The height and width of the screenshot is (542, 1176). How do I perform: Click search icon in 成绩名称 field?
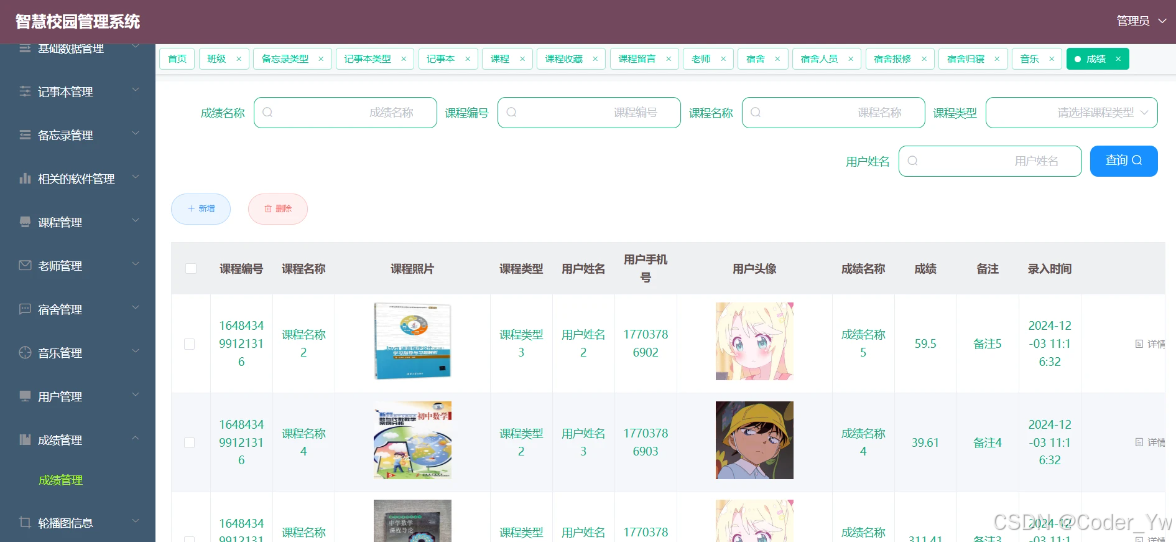[267, 112]
